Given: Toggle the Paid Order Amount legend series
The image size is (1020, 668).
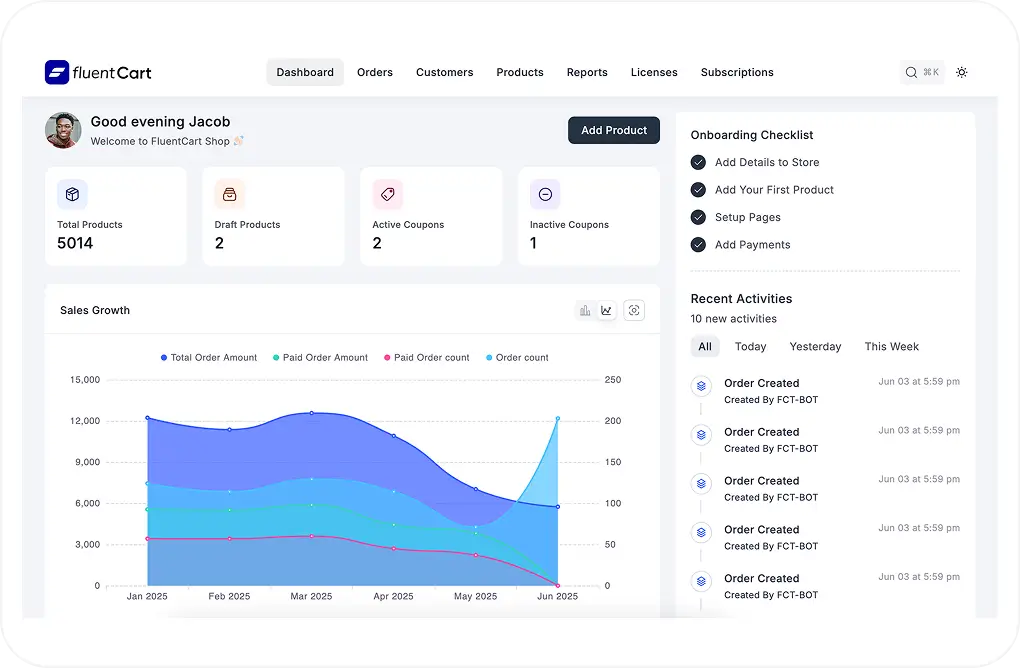Looking at the screenshot, I should tap(319, 357).
